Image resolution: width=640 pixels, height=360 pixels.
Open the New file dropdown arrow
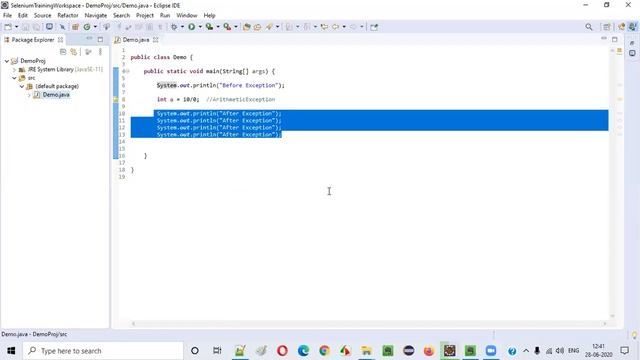[16, 27]
